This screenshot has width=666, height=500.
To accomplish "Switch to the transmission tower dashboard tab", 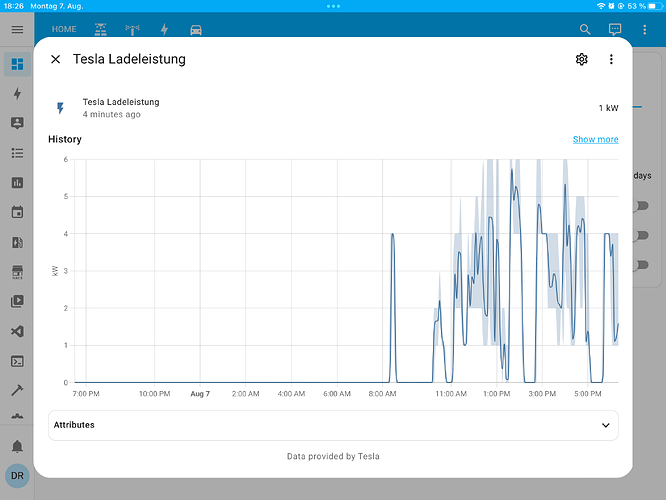I will coord(133,29).
